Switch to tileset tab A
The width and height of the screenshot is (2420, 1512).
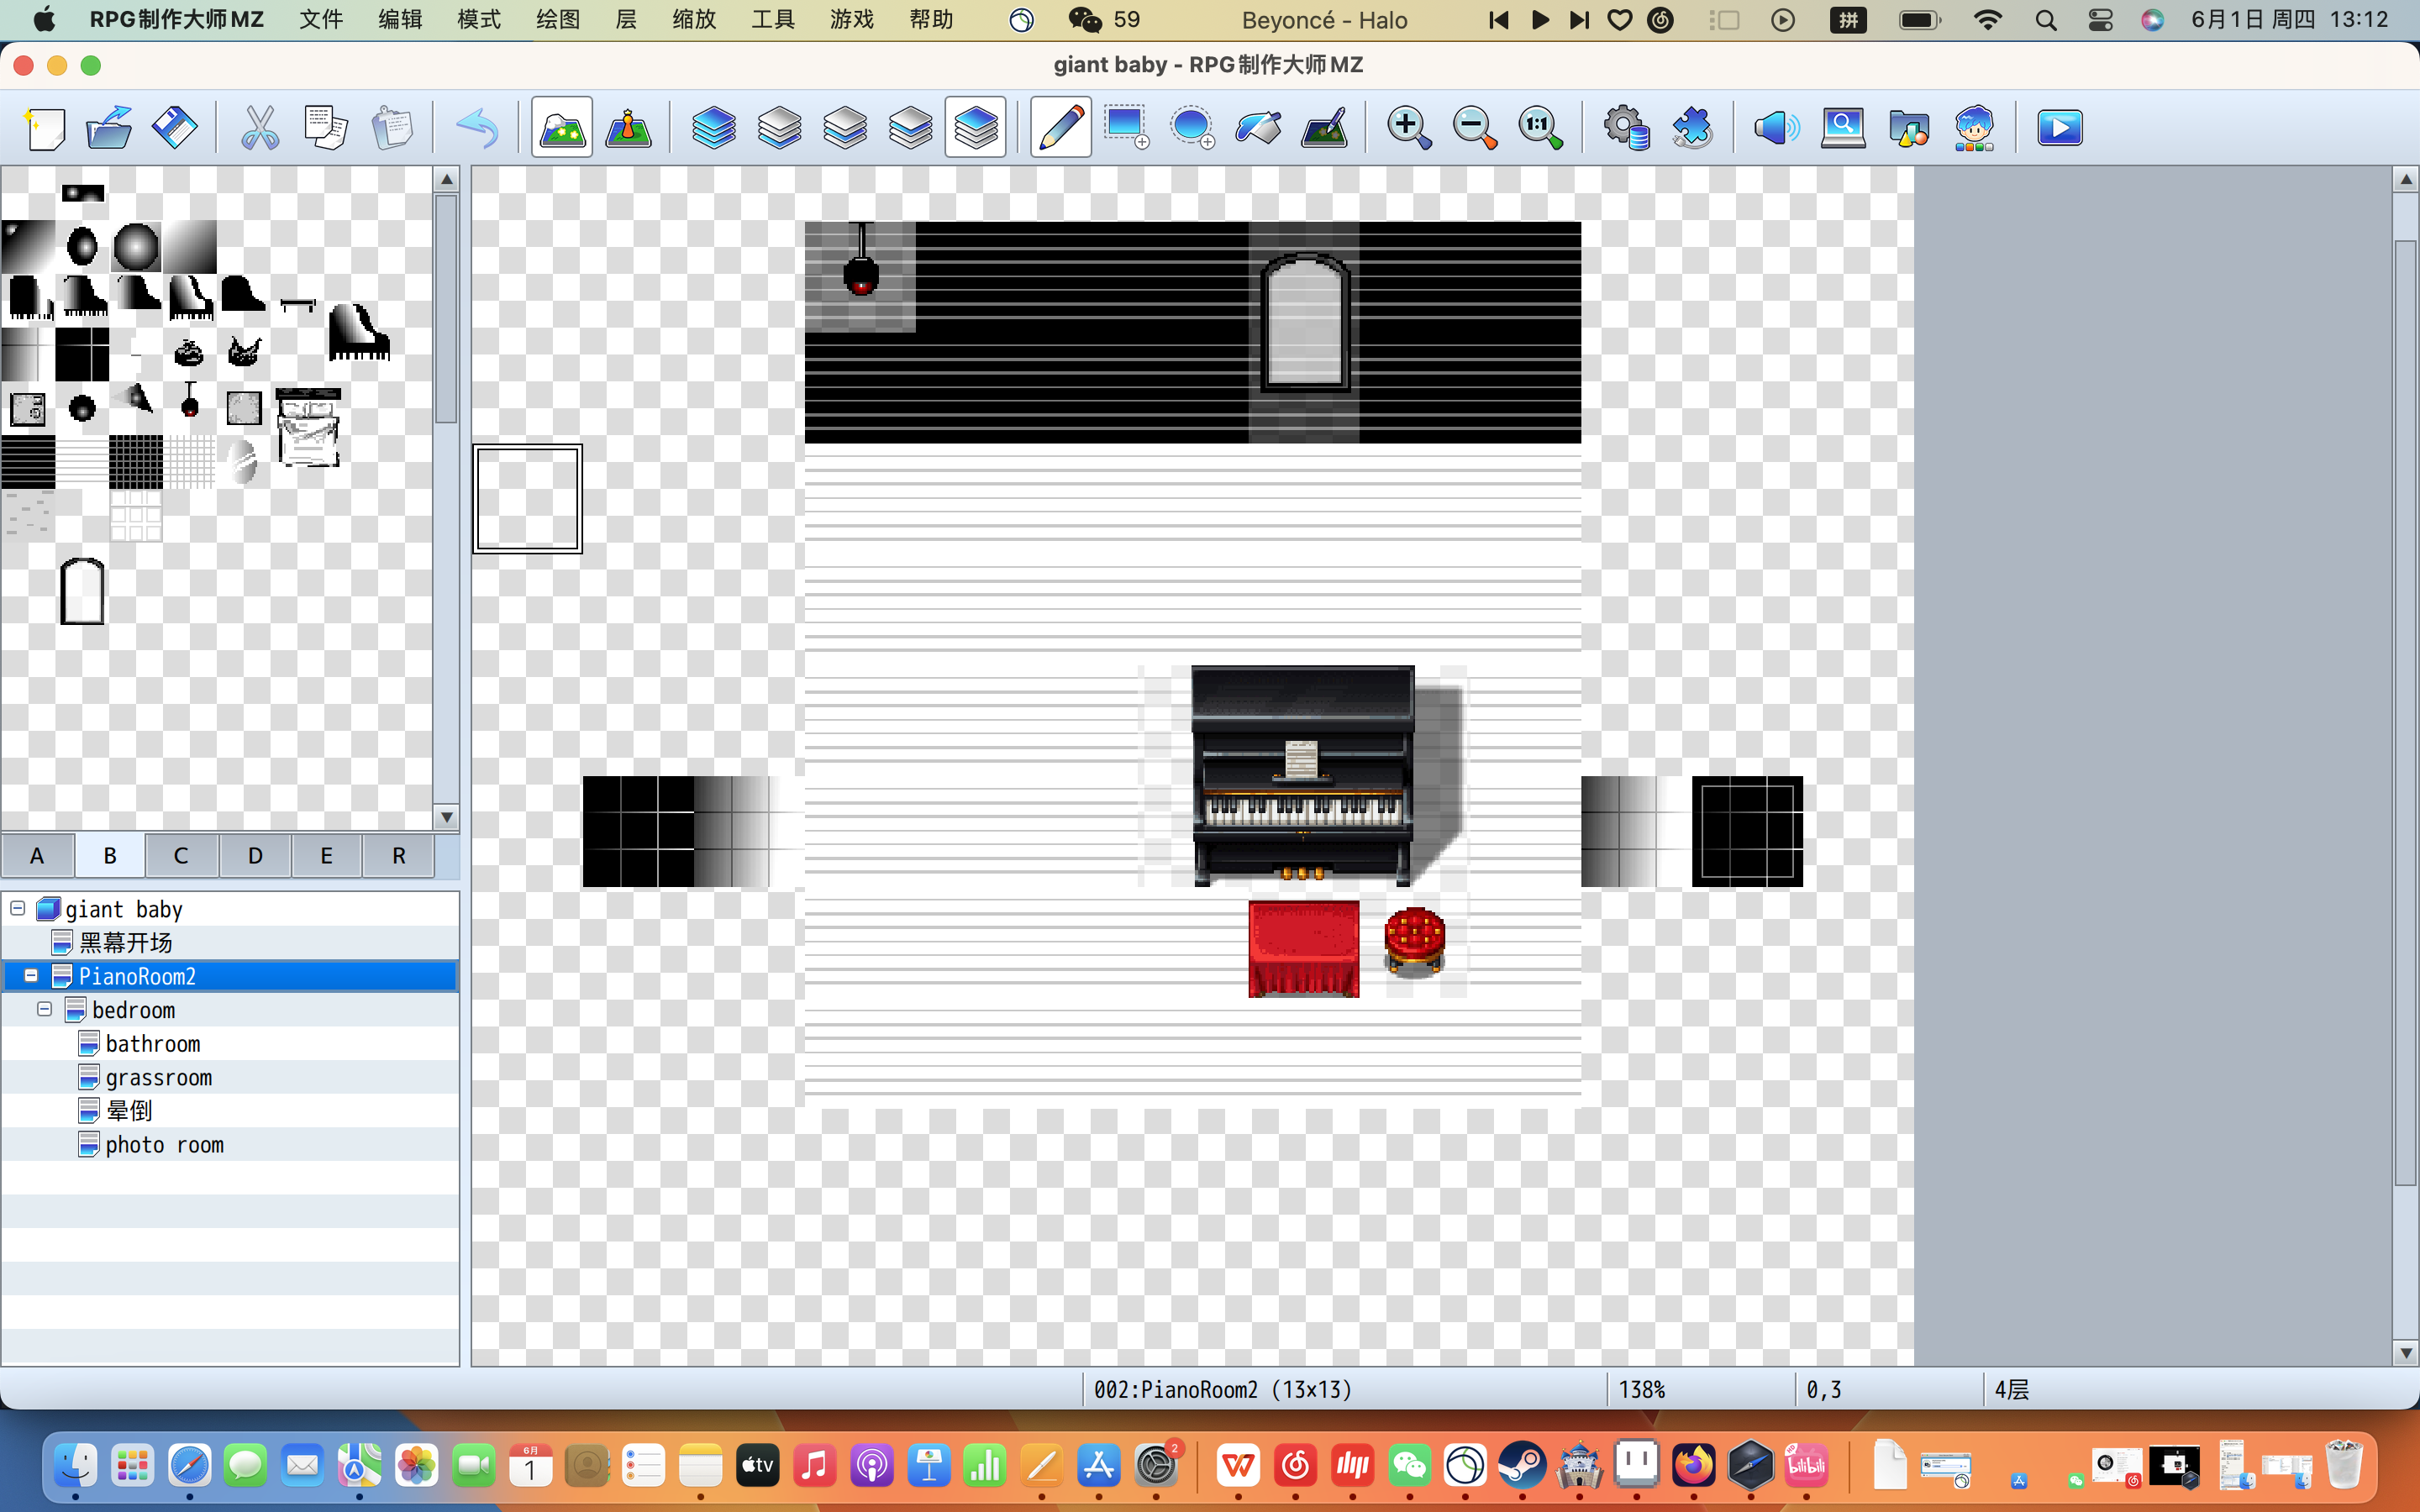tap(37, 856)
